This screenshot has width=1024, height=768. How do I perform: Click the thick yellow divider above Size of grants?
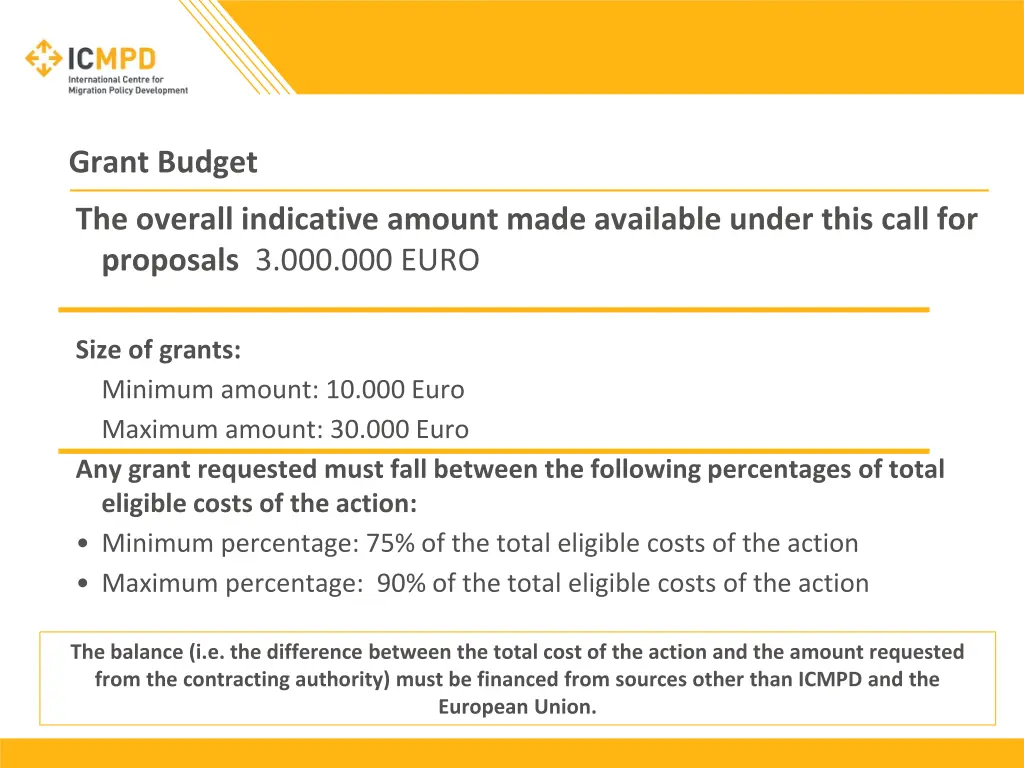click(494, 310)
